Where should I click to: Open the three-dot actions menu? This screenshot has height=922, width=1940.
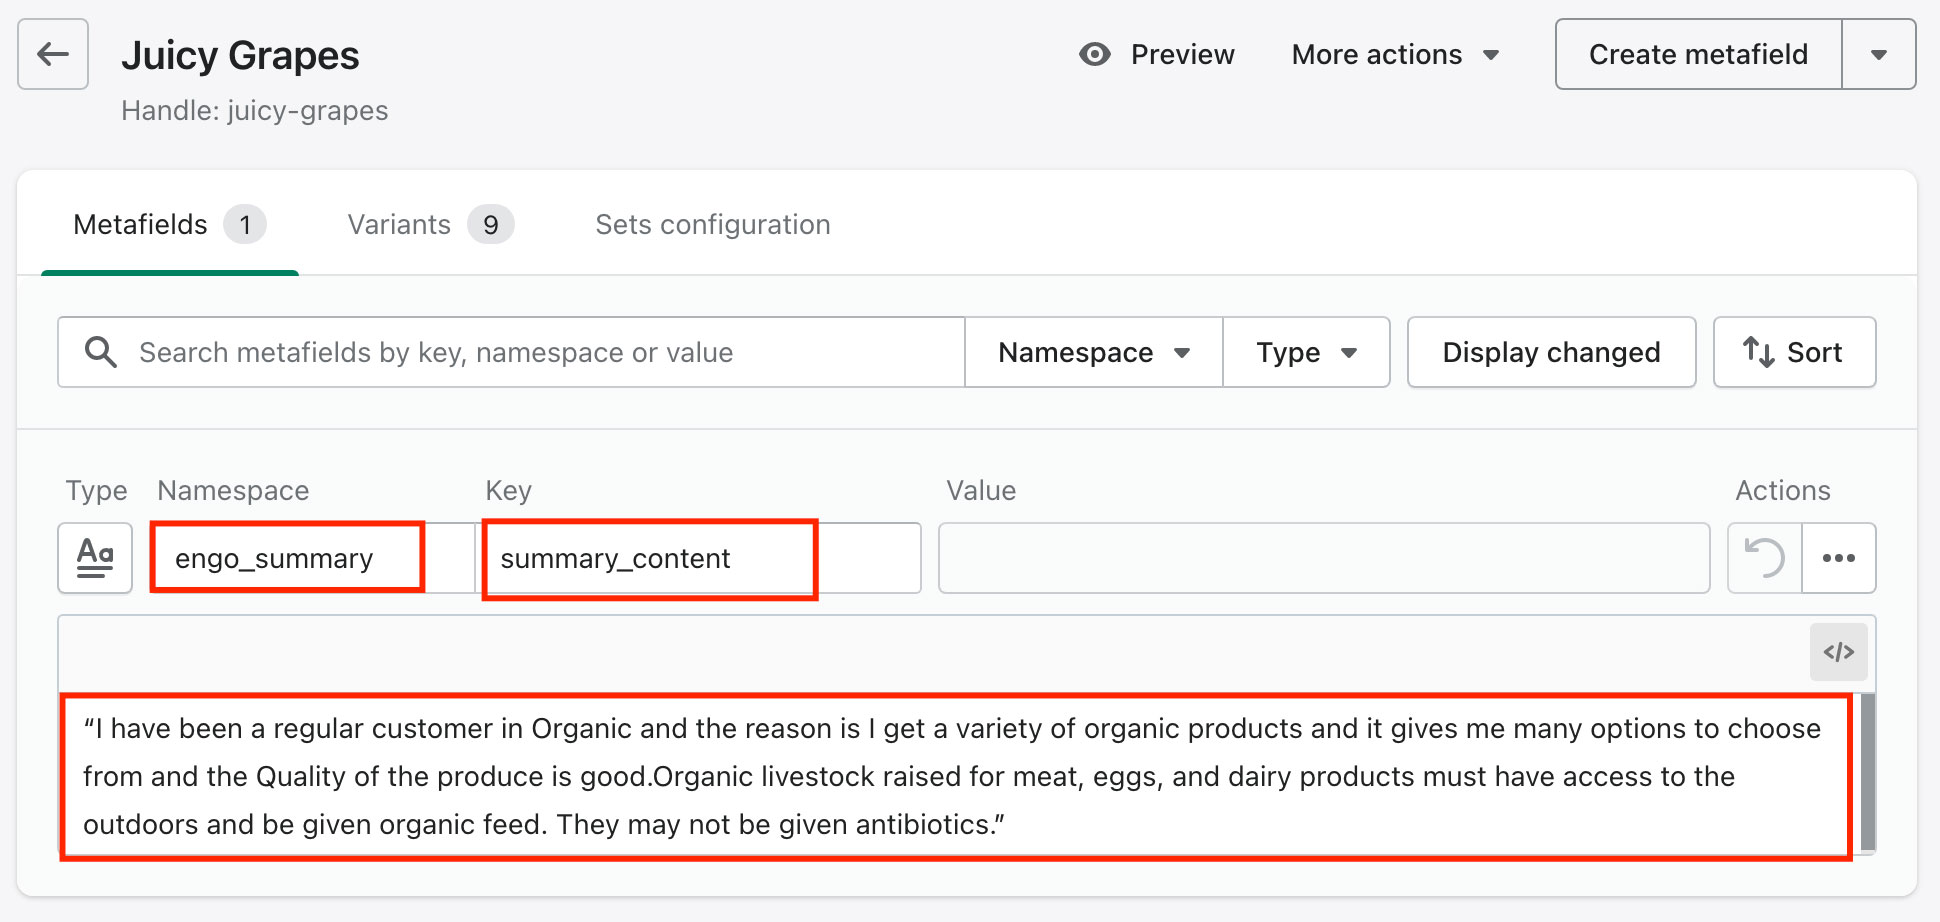[1838, 558]
